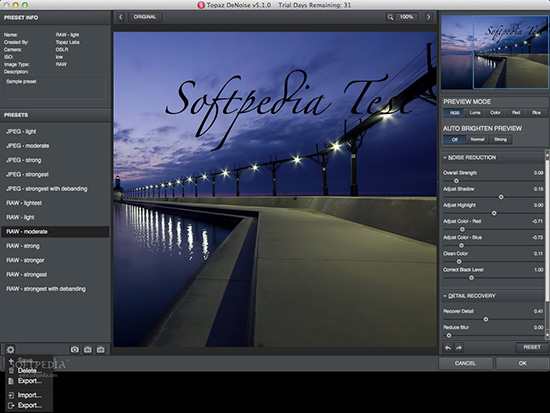Click the Correct Black Level slider
The width and height of the screenshot is (550, 413).
click(493, 278)
